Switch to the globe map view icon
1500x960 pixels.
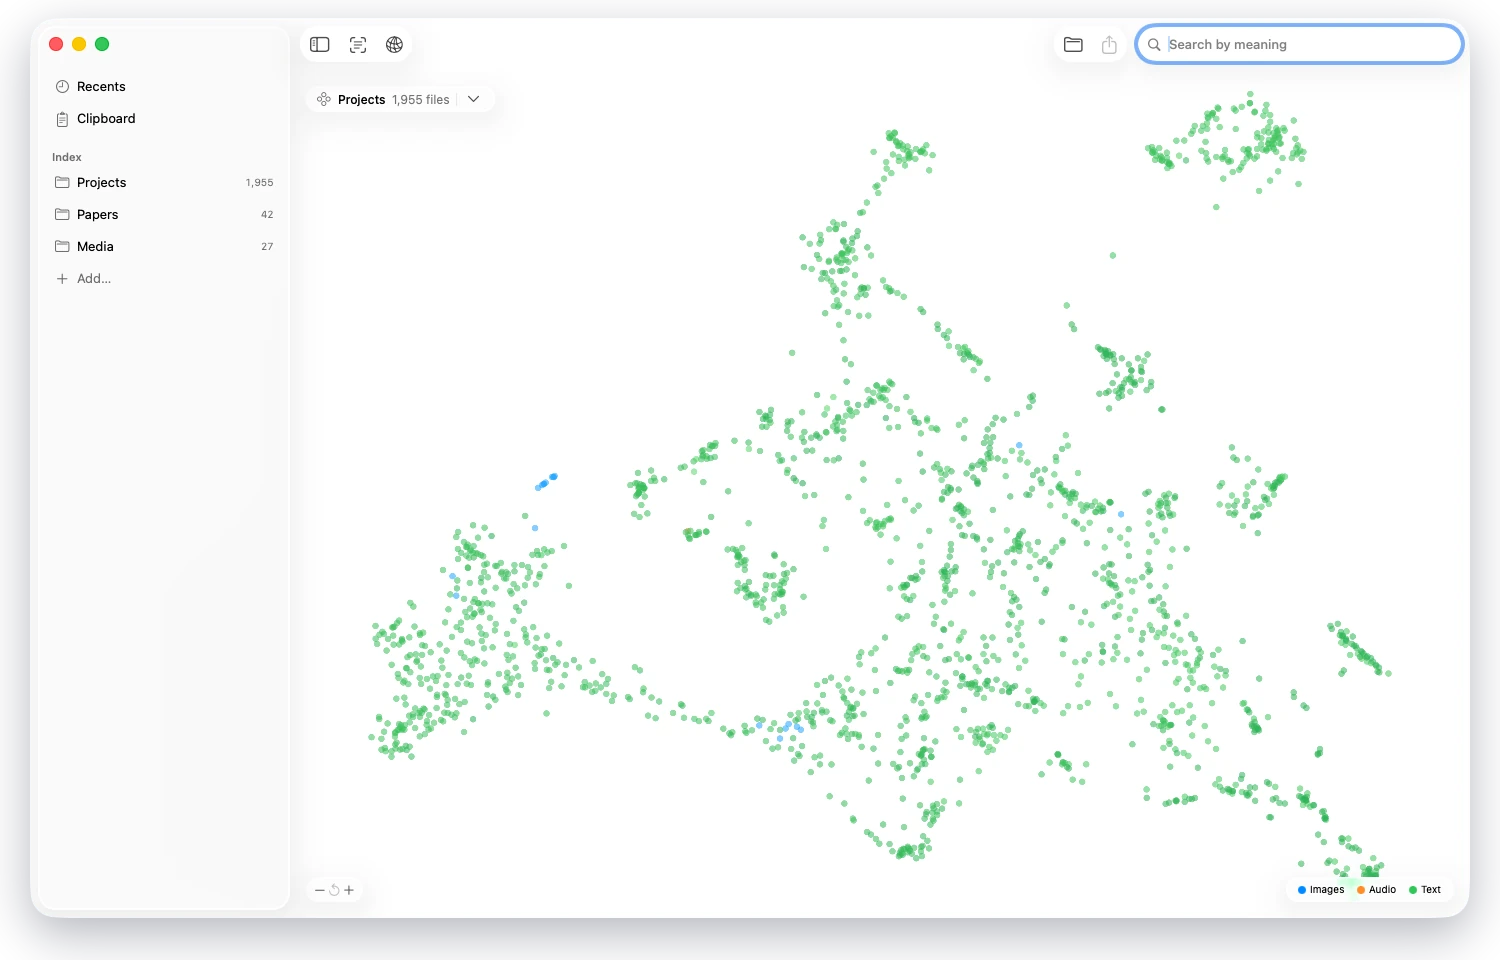click(x=394, y=44)
